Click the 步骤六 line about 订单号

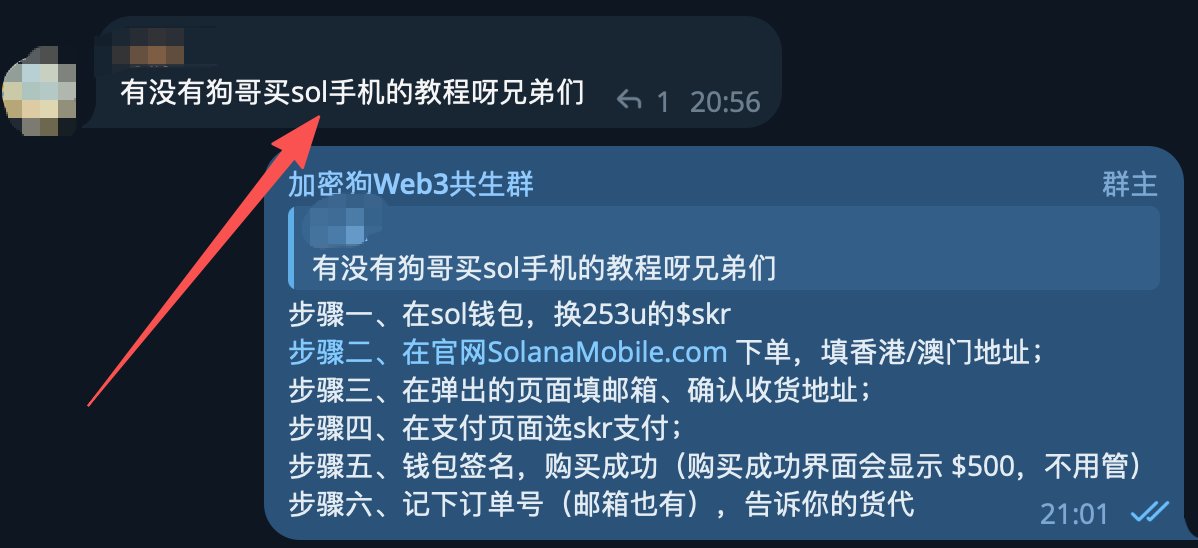click(x=601, y=505)
